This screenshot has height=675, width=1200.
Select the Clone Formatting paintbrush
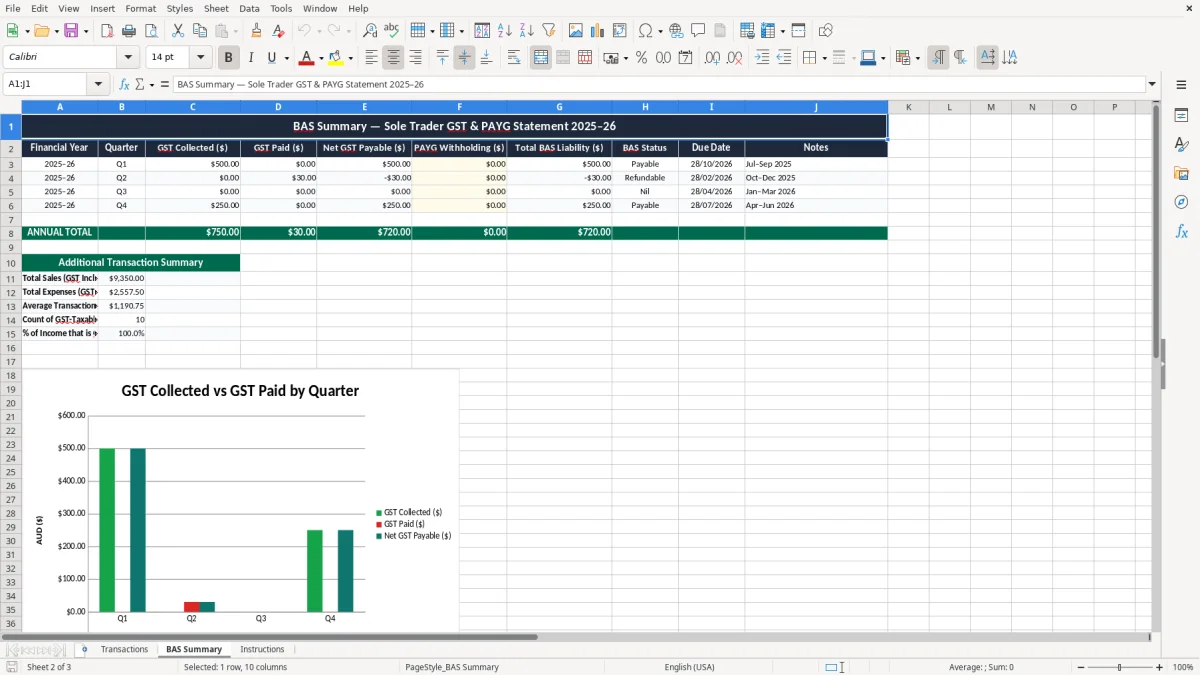click(256, 30)
